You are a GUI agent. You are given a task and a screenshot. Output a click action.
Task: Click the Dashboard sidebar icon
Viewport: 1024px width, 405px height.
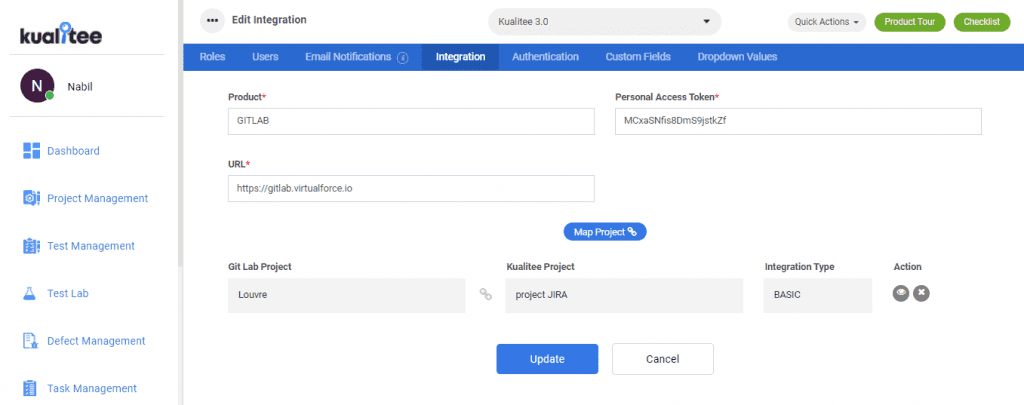point(31,151)
